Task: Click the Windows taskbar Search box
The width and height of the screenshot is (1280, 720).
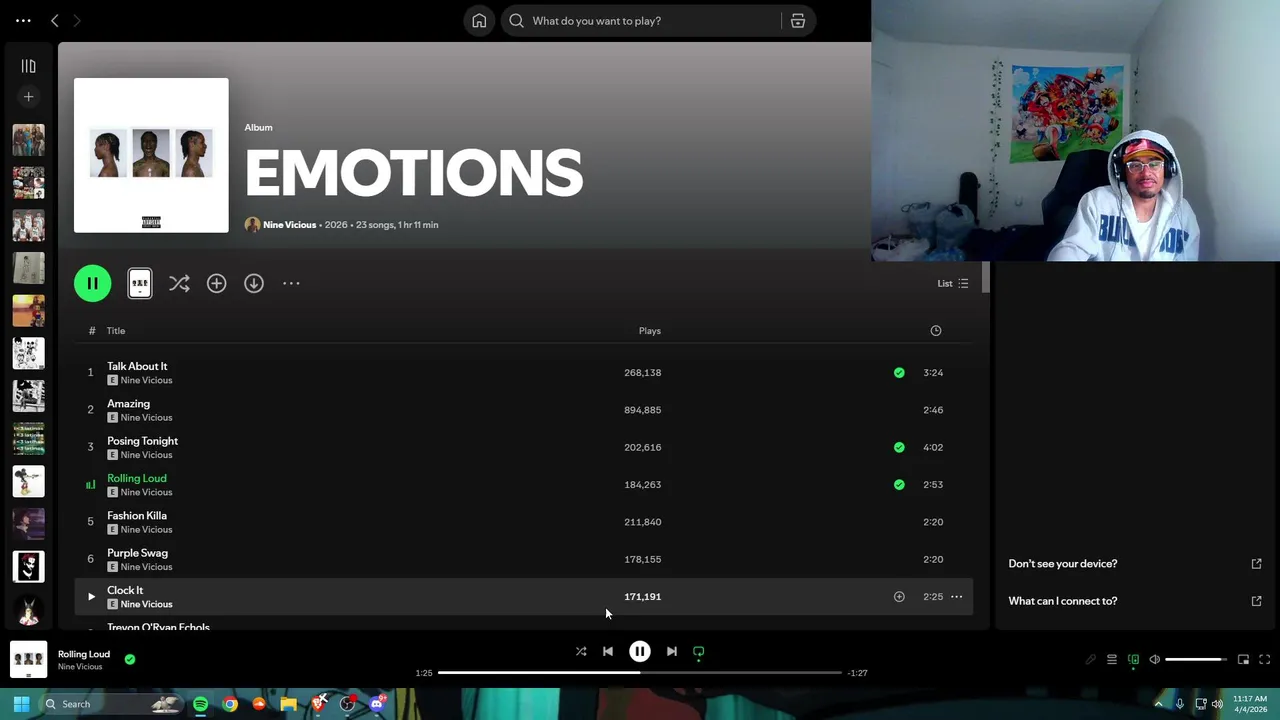Action: tap(111, 704)
